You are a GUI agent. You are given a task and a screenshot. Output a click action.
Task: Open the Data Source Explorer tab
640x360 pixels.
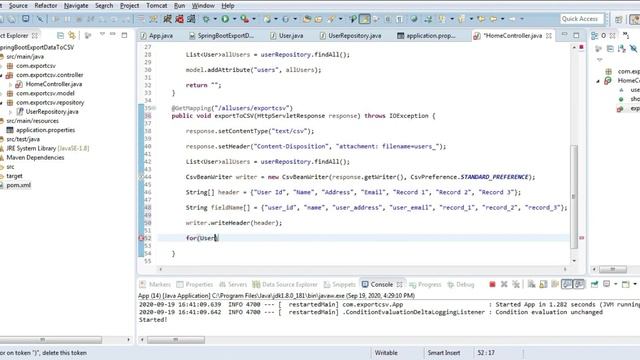click(285, 284)
